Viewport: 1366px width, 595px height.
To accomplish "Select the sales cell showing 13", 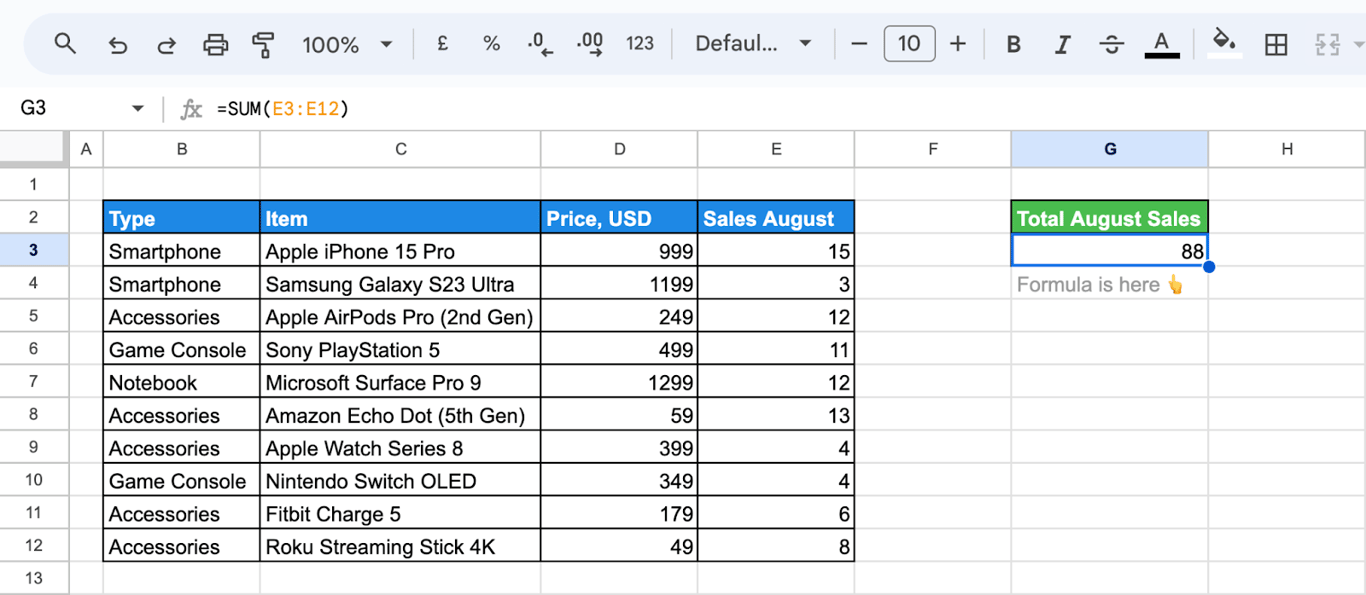I will [x=776, y=415].
